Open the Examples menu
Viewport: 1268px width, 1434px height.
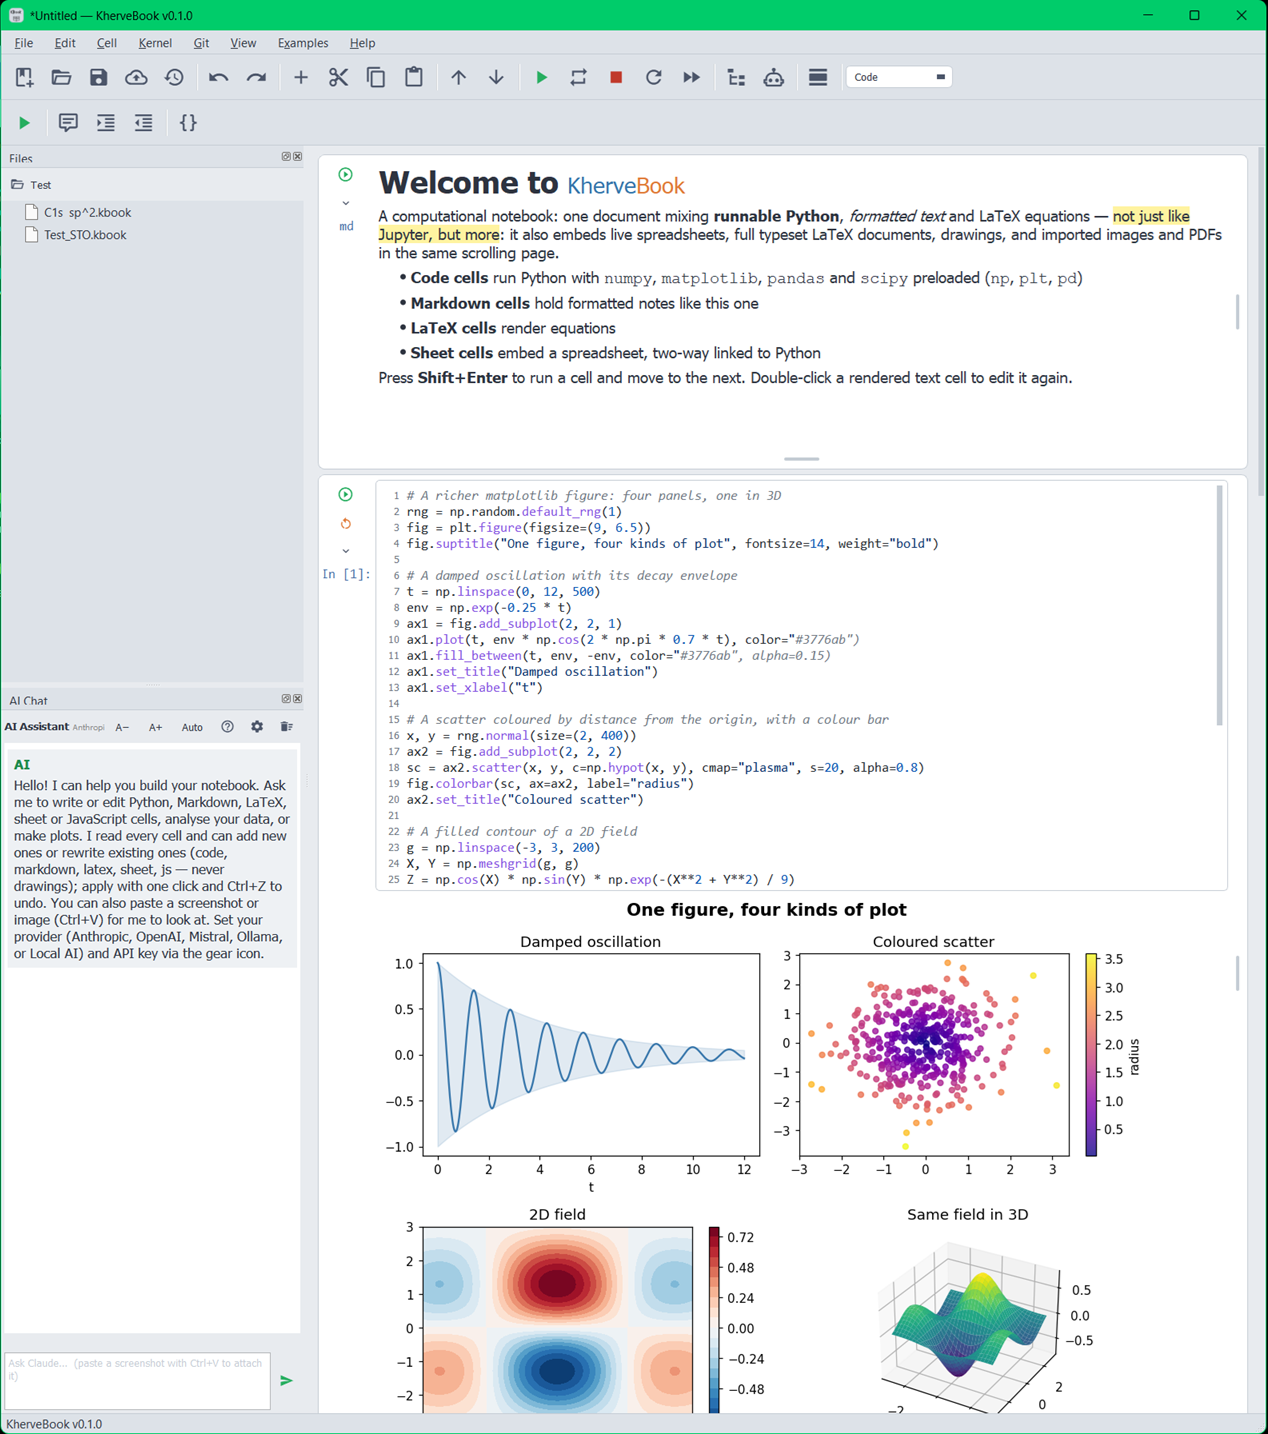303,43
